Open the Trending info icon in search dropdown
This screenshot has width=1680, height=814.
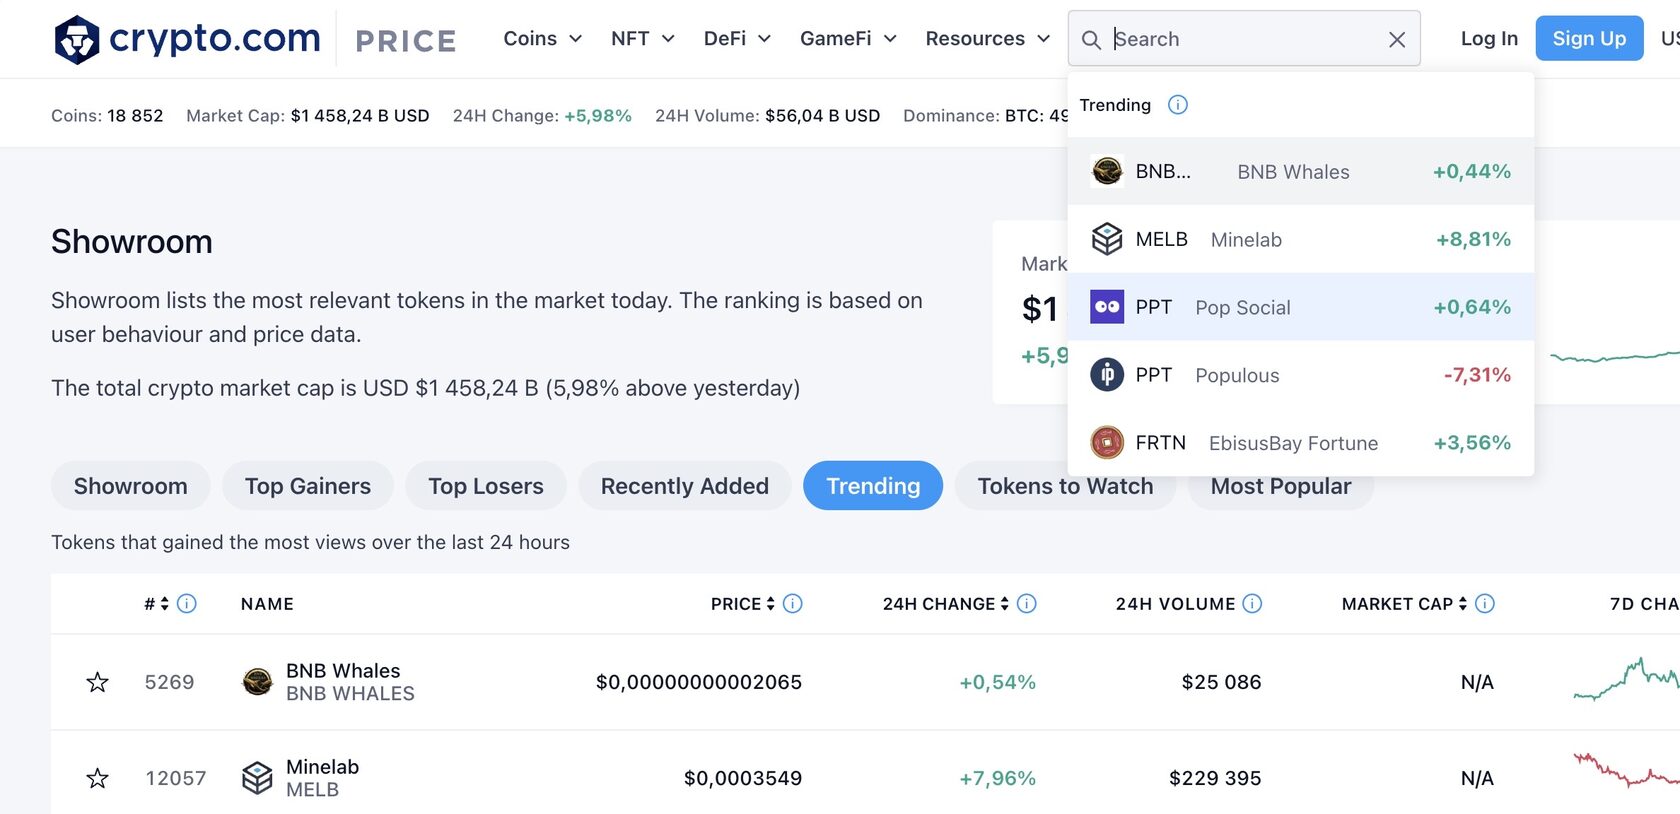(1178, 105)
